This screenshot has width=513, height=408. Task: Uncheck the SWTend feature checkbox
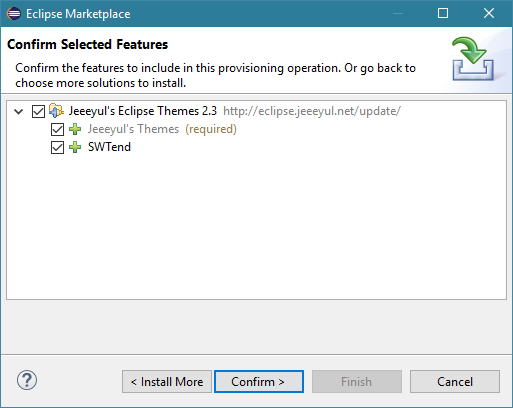click(x=57, y=147)
